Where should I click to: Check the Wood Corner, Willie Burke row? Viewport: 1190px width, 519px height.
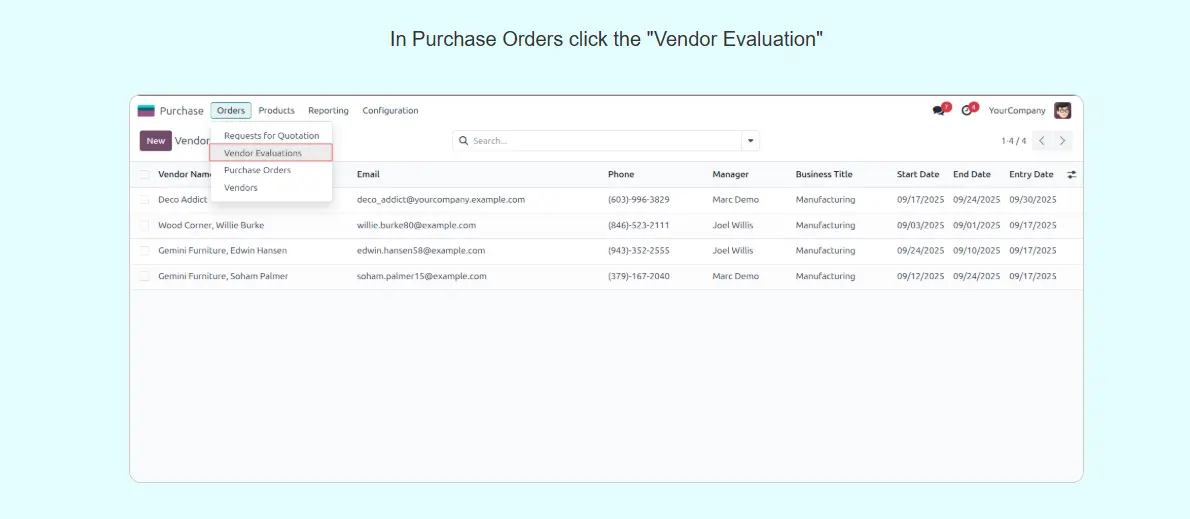tap(144, 226)
